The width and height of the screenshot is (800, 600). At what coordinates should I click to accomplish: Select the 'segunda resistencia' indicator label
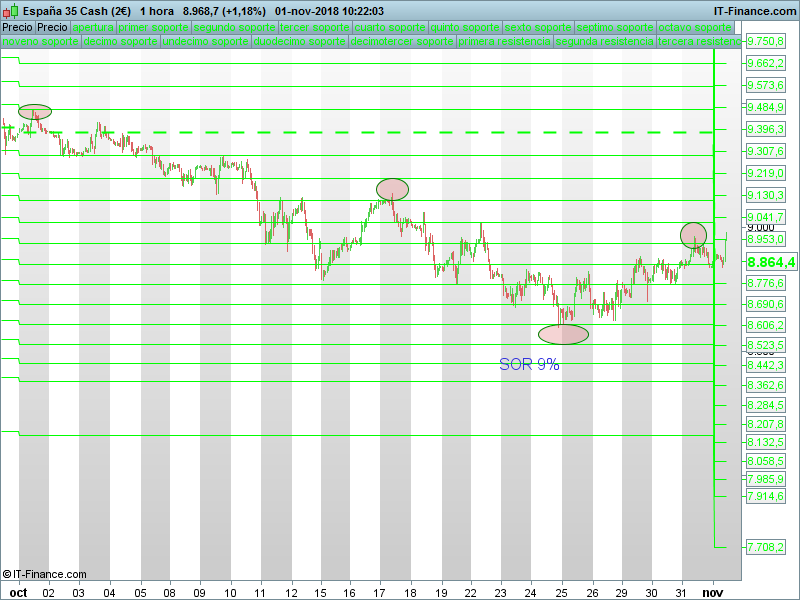pyautogui.click(x=605, y=43)
